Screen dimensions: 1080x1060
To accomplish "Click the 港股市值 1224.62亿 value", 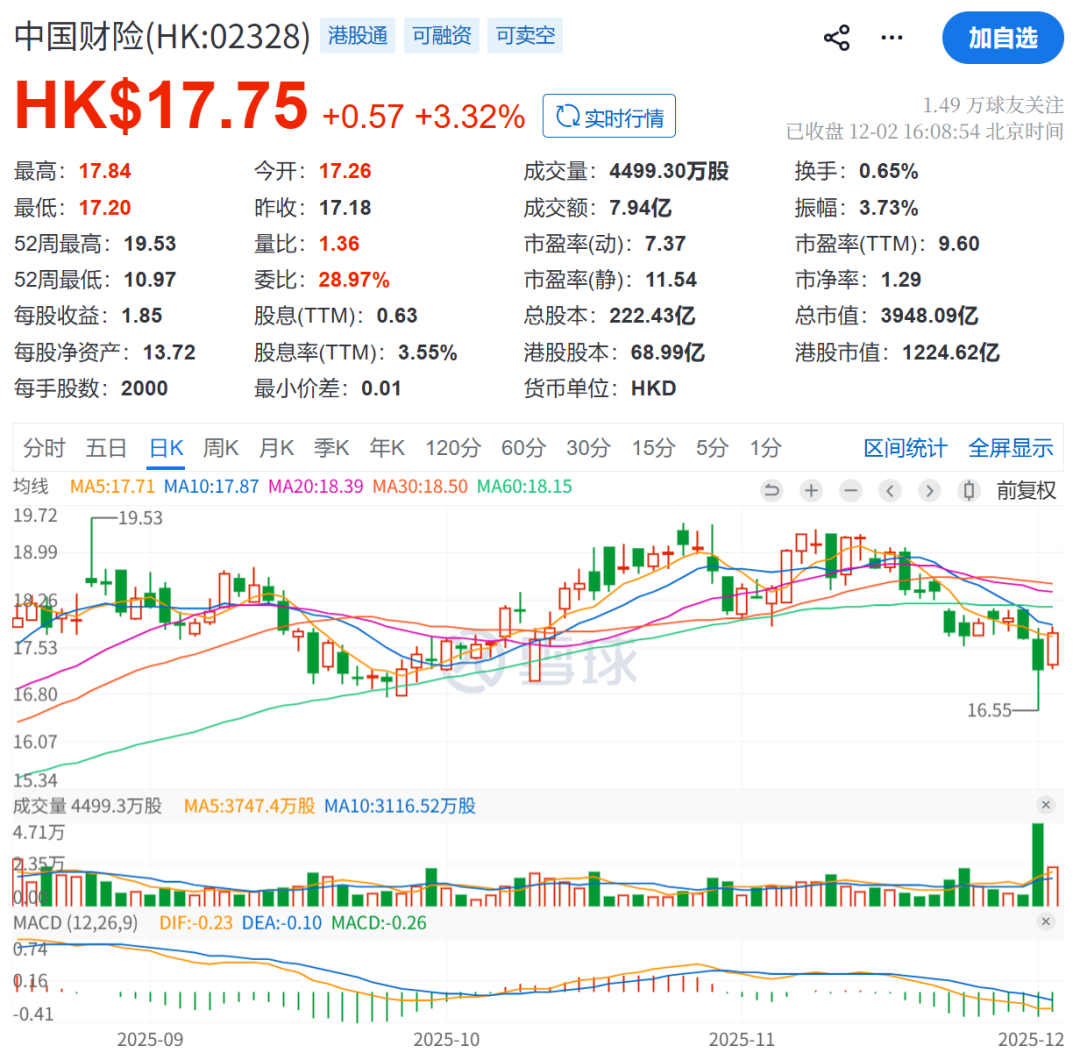I will click(x=951, y=353).
